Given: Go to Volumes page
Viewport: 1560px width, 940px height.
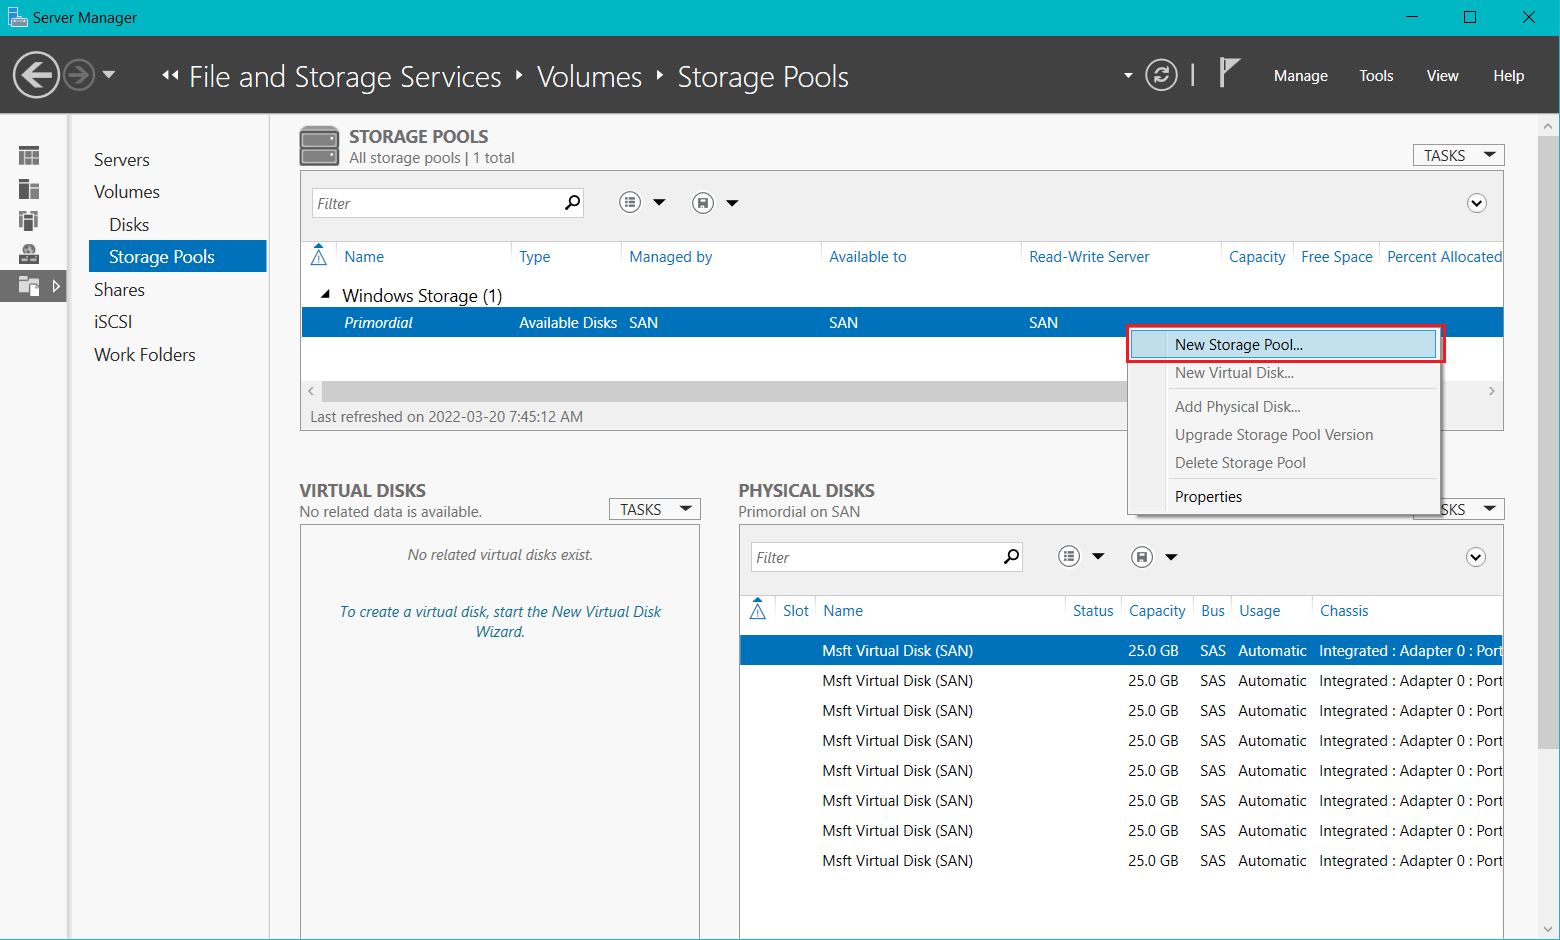Looking at the screenshot, I should coord(127,192).
